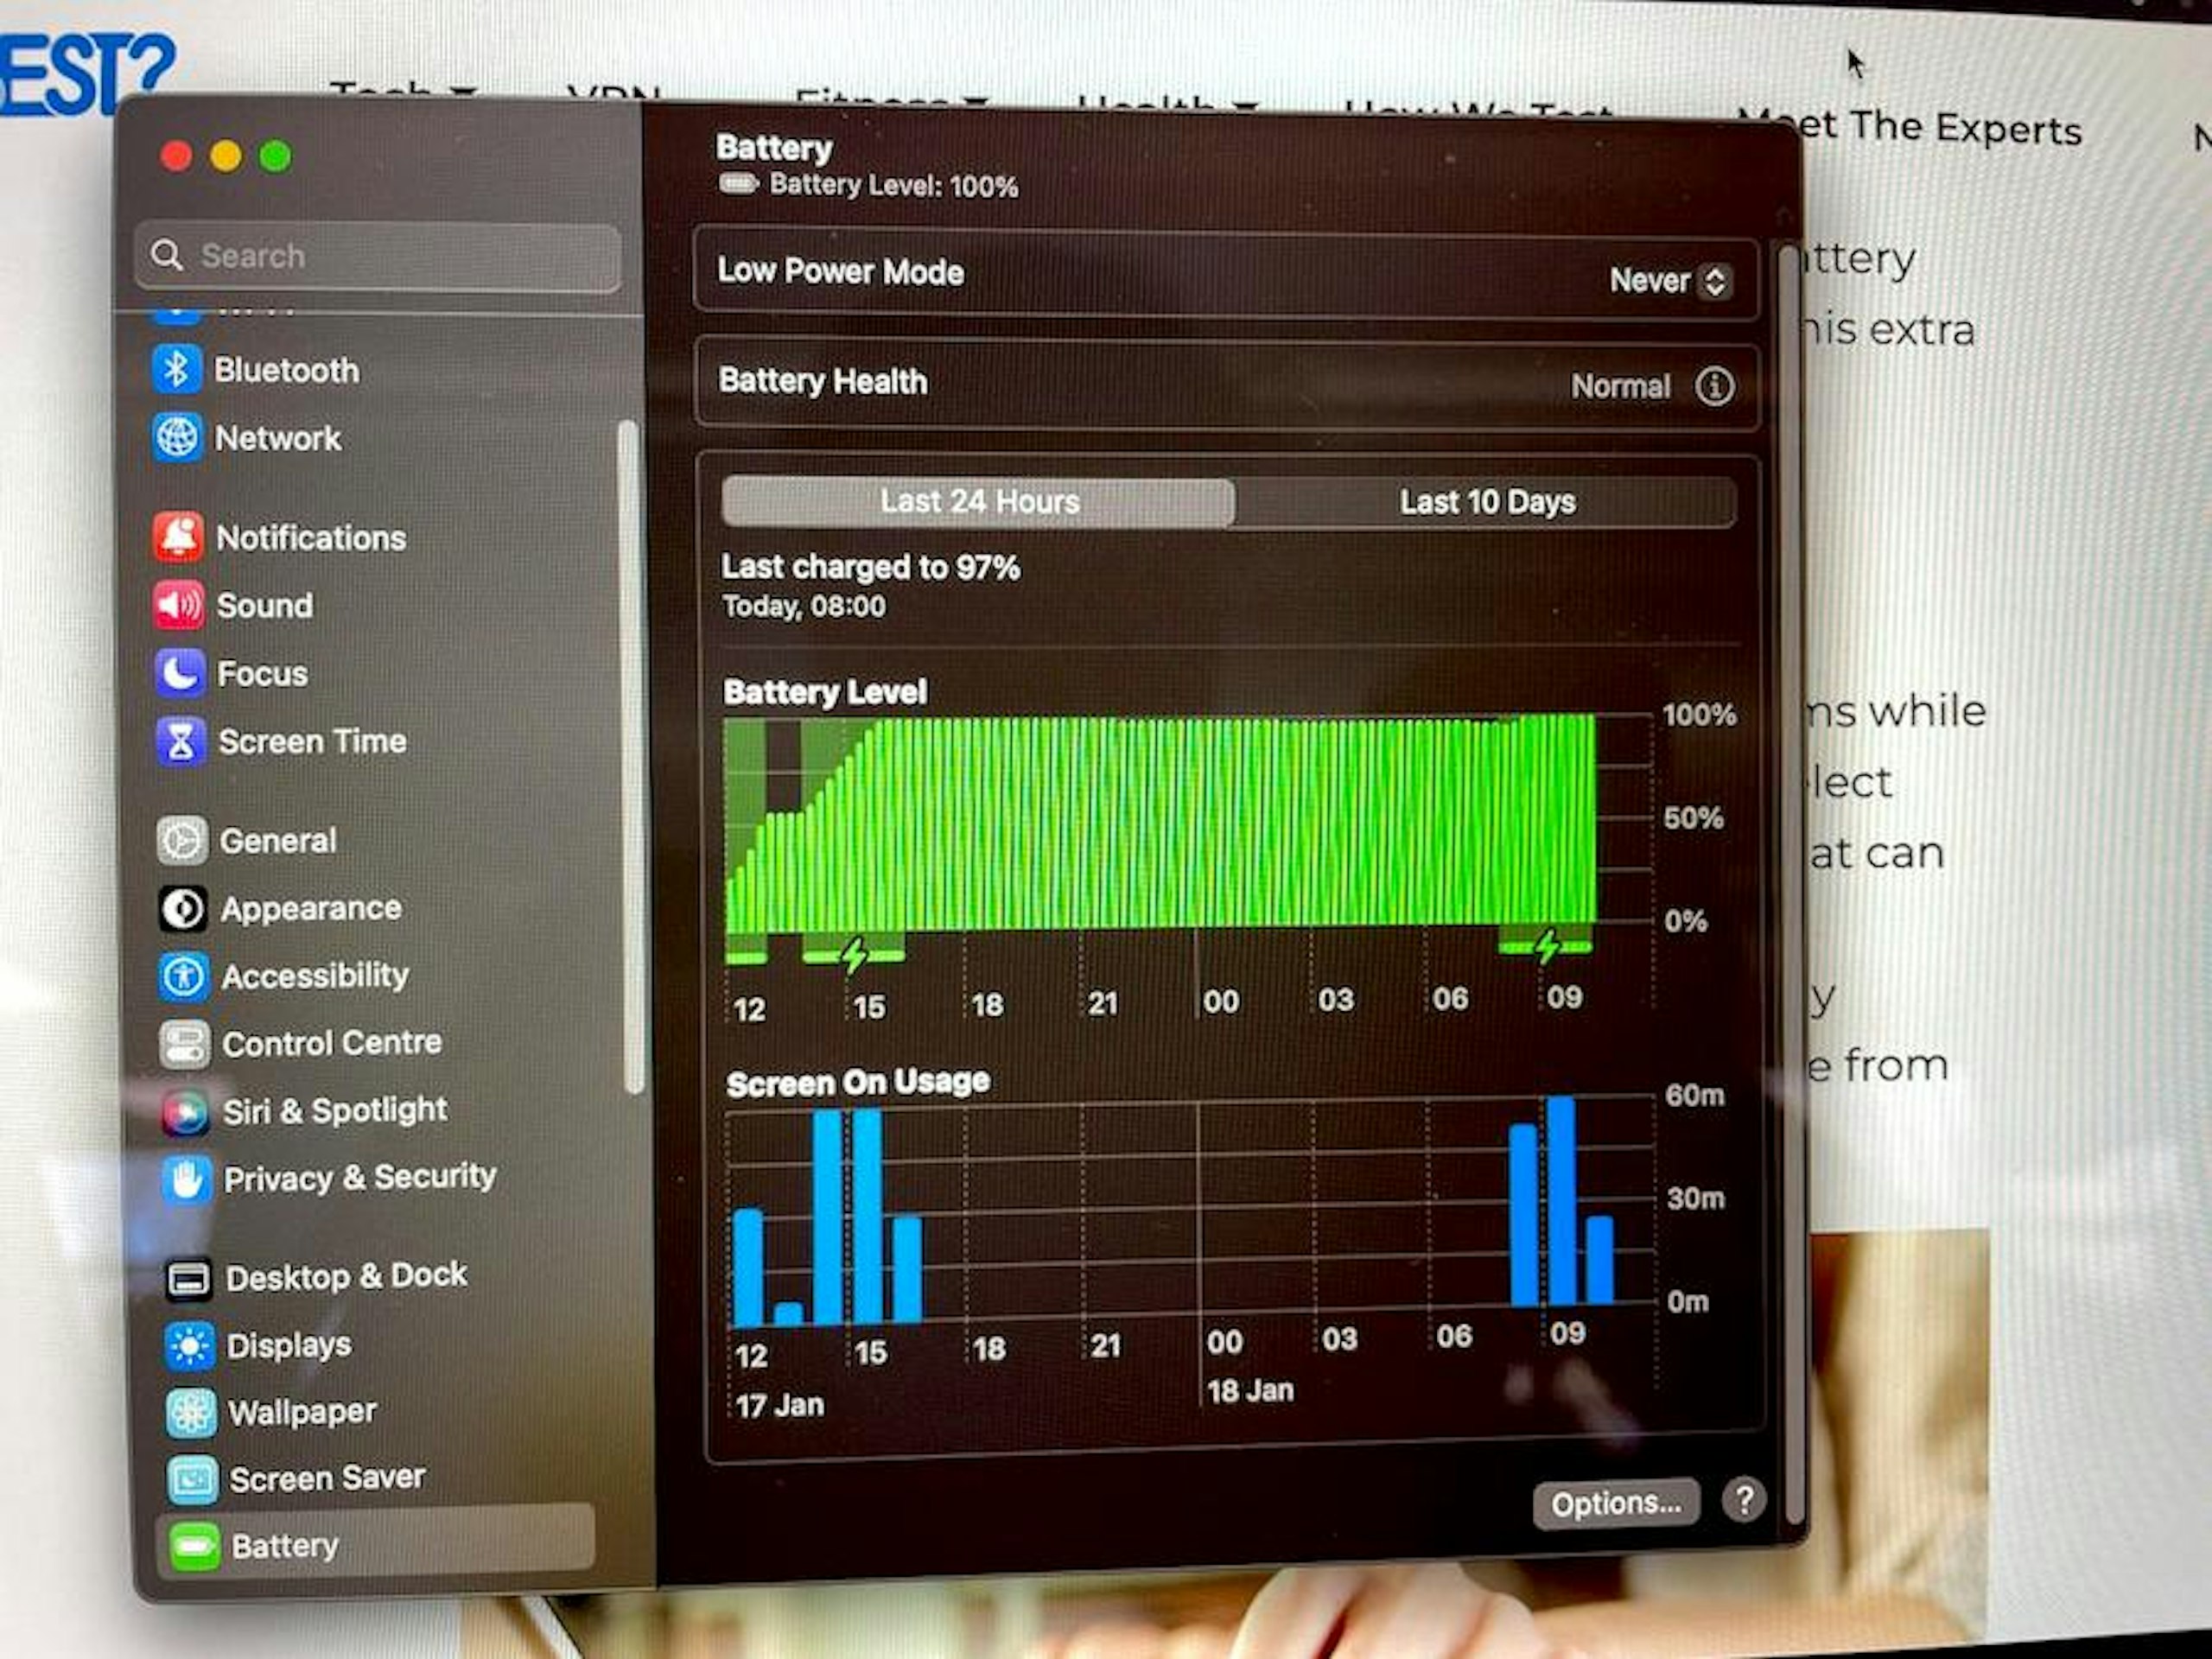Click the Bluetooth icon in sidebar
Viewport: 2212px width, 1659px height.
pyautogui.click(x=176, y=369)
